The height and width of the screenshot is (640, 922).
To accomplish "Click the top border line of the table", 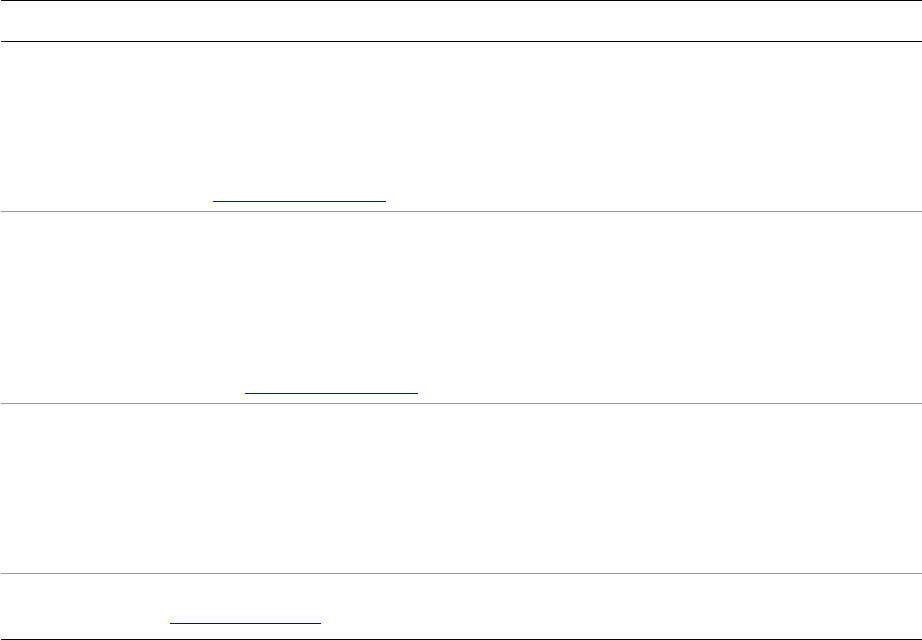I will point(460,1).
